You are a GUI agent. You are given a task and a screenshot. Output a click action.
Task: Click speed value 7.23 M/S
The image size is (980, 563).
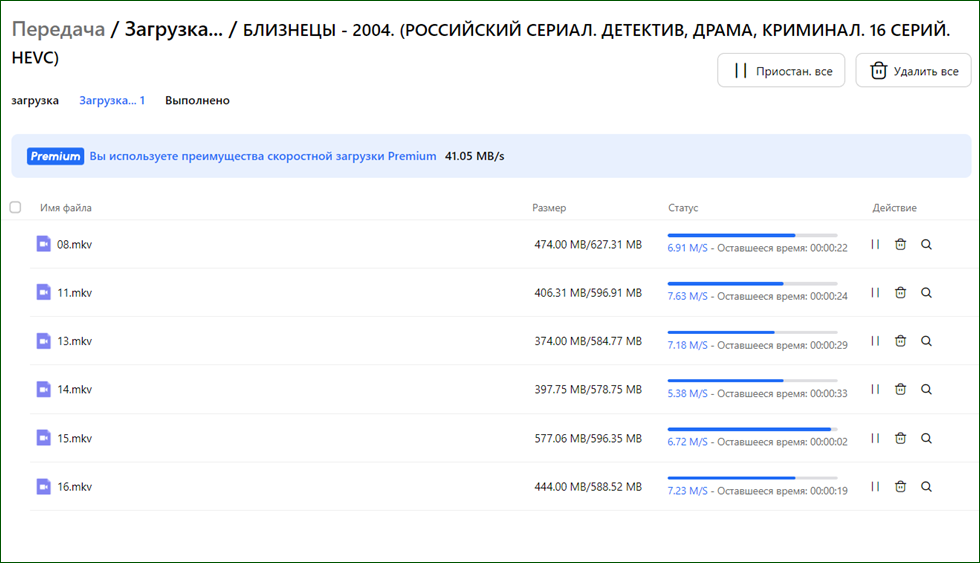688,491
